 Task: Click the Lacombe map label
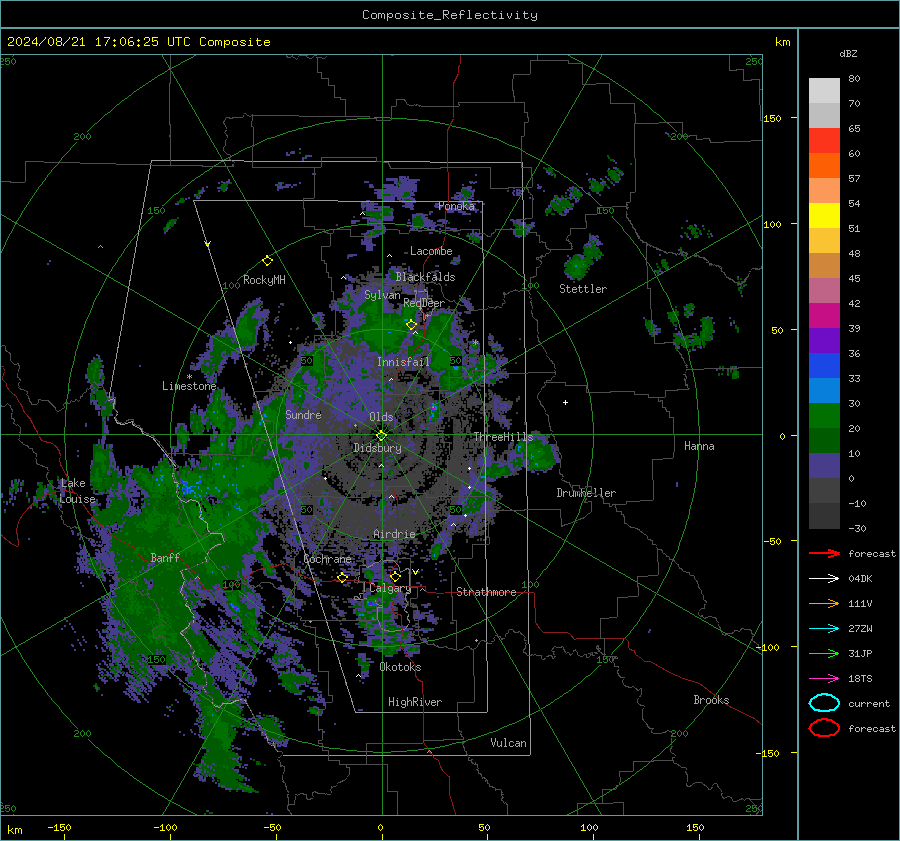click(x=431, y=251)
